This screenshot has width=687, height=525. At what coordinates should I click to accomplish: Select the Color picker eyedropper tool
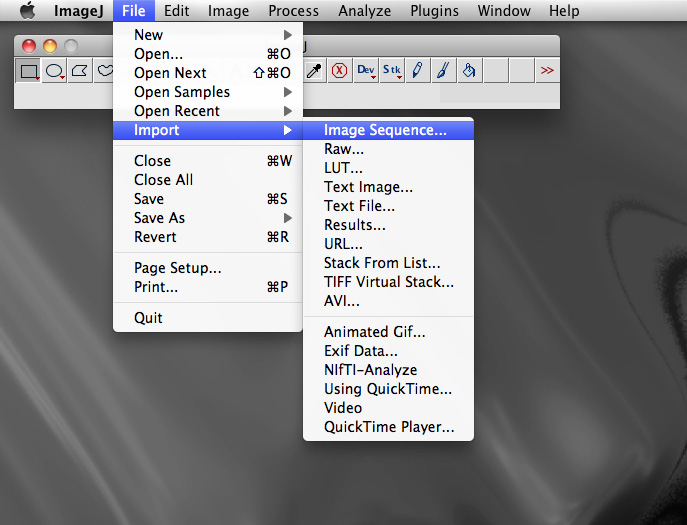(x=314, y=71)
